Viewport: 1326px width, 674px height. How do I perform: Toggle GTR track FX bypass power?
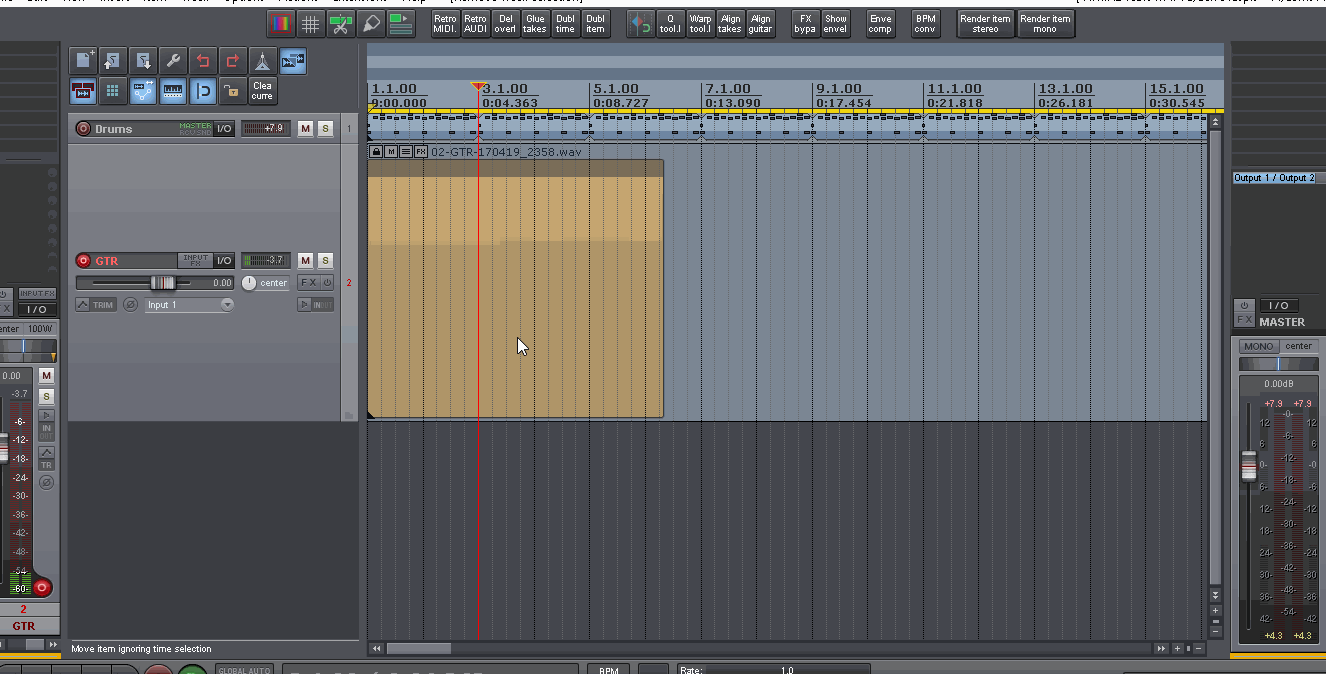(327, 283)
